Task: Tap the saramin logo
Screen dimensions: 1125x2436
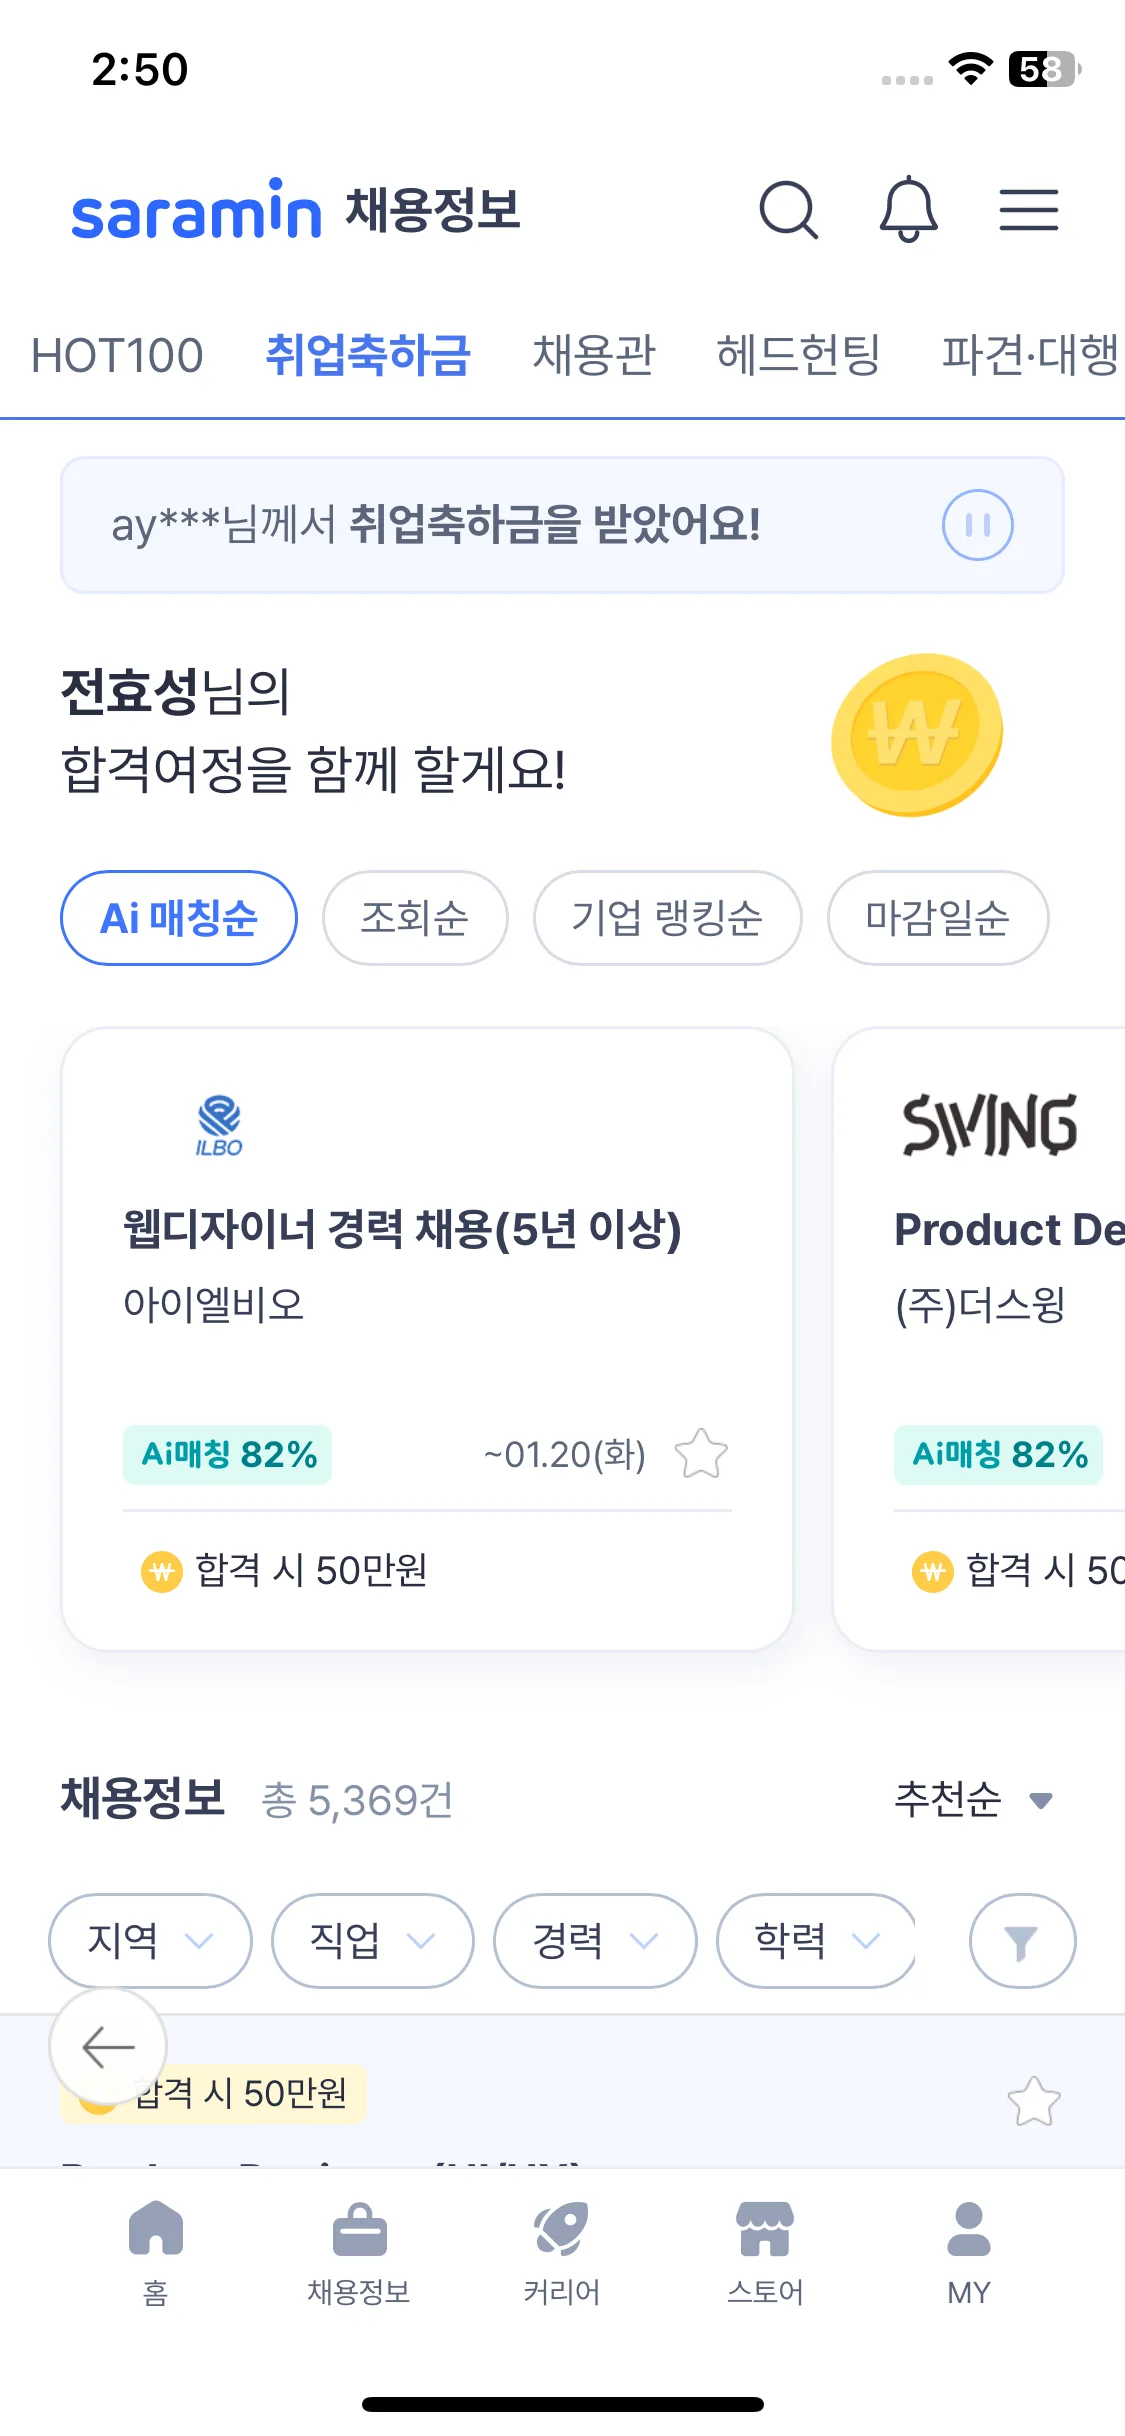Action: point(196,210)
